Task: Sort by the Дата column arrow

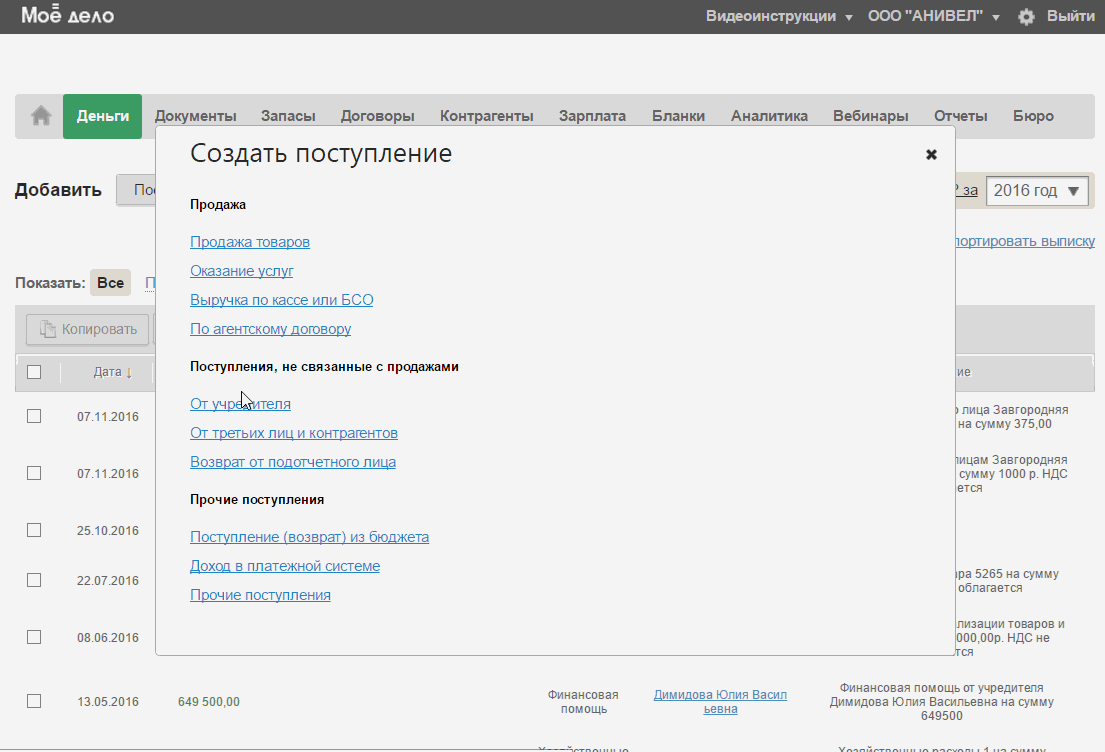Action: [x=129, y=372]
